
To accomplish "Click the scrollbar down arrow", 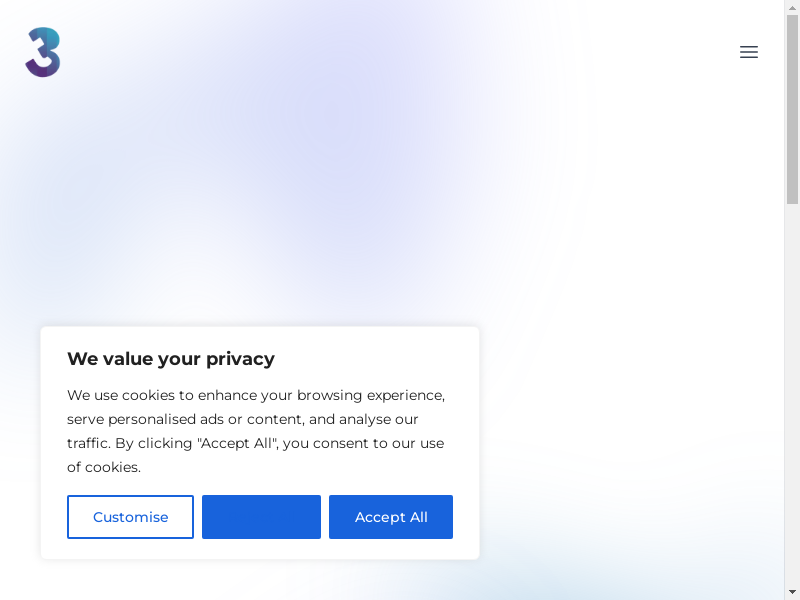I will coord(792,592).
